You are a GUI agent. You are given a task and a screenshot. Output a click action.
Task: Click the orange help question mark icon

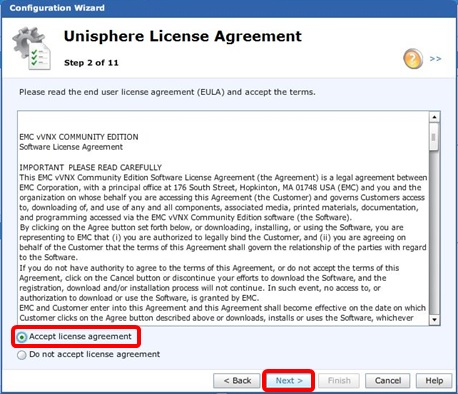tap(413, 59)
